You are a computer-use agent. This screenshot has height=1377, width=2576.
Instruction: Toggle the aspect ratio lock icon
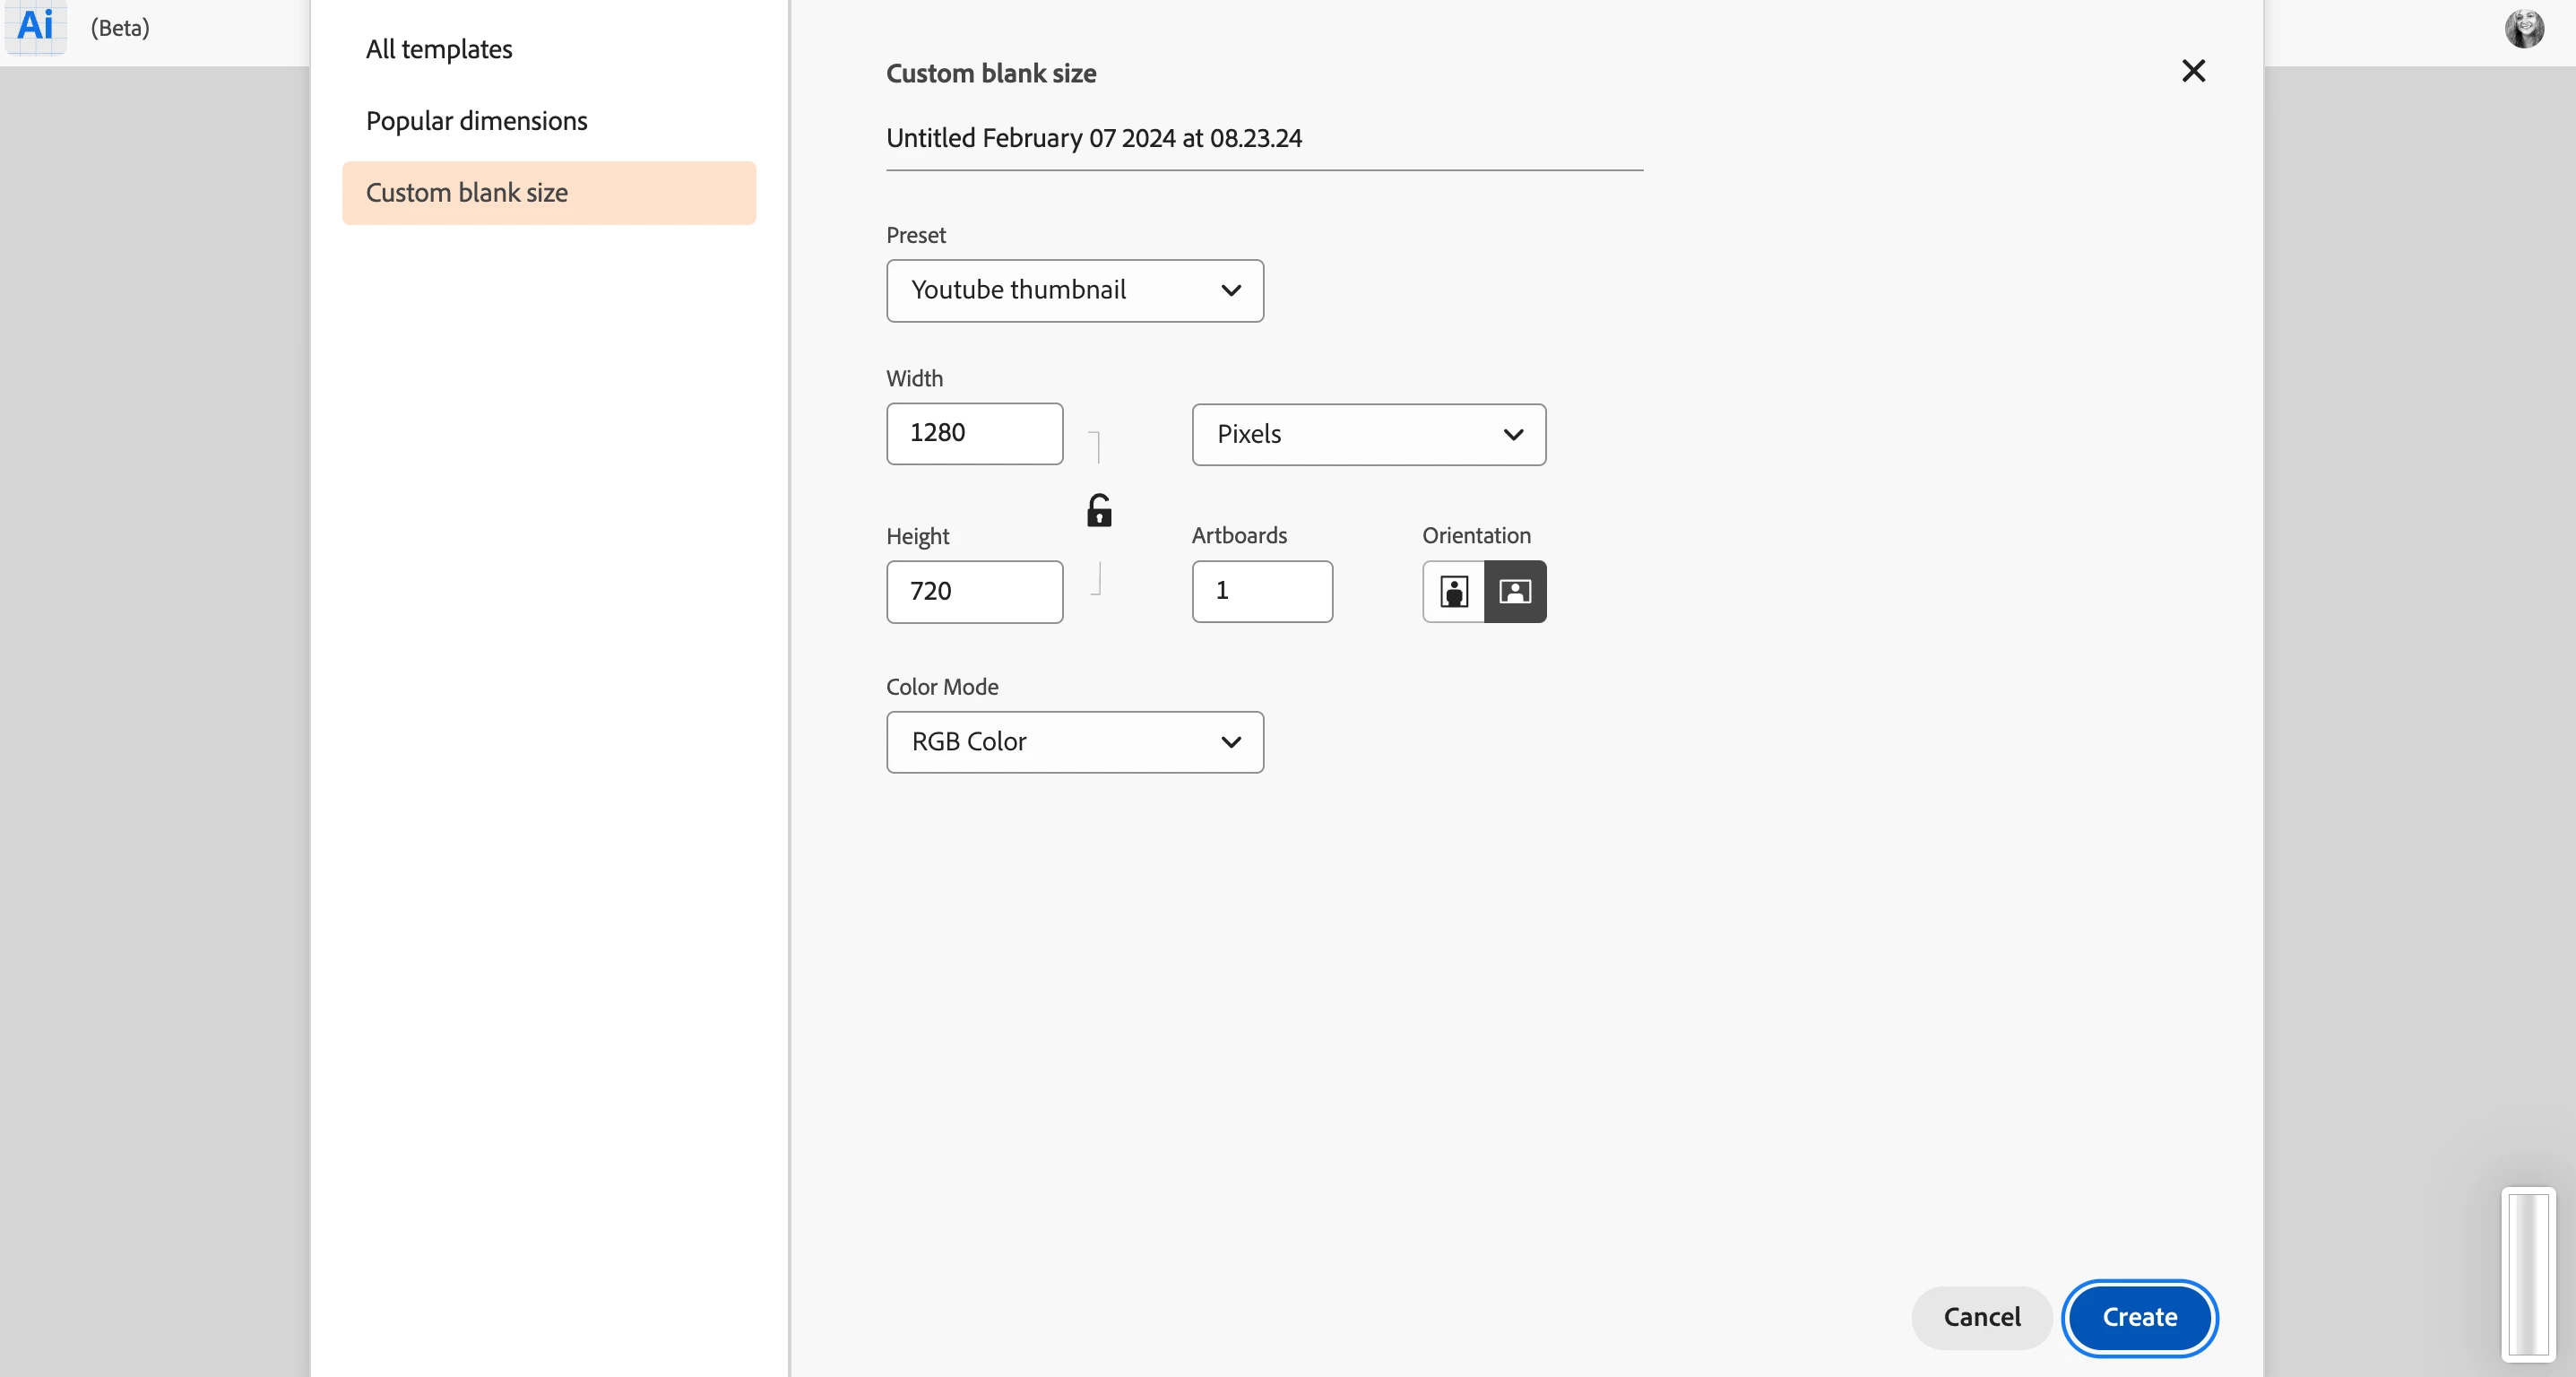(x=1099, y=511)
